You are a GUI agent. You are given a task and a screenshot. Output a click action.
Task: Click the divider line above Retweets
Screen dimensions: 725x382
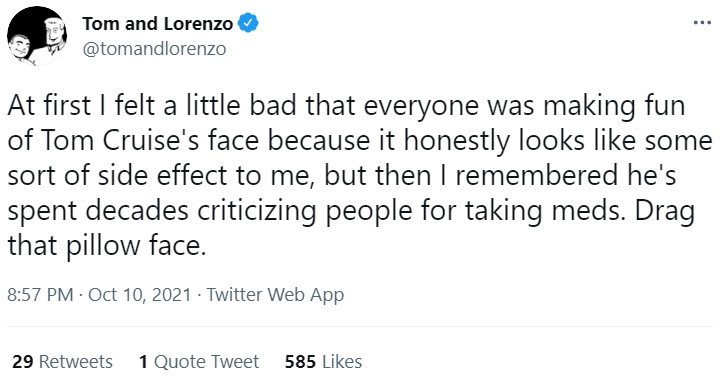tap(360, 327)
